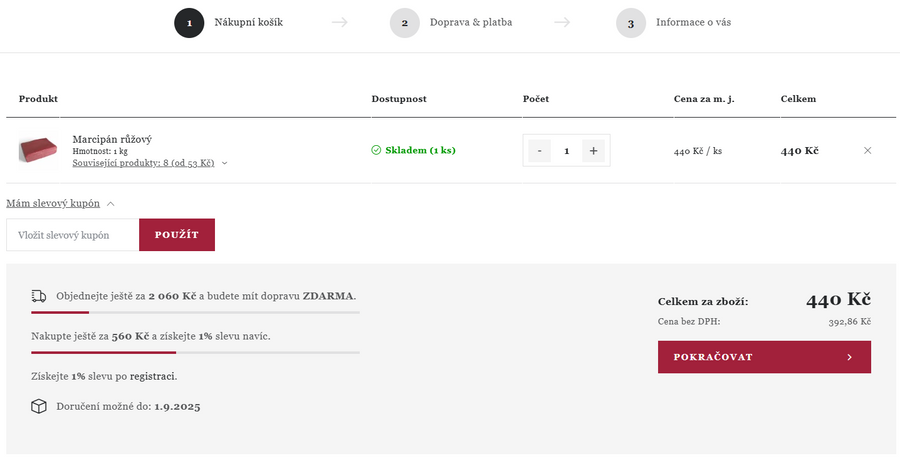Screen dimensions: 900x459
Task: Remove Marcipán růžový from cart
Action: tap(867, 151)
